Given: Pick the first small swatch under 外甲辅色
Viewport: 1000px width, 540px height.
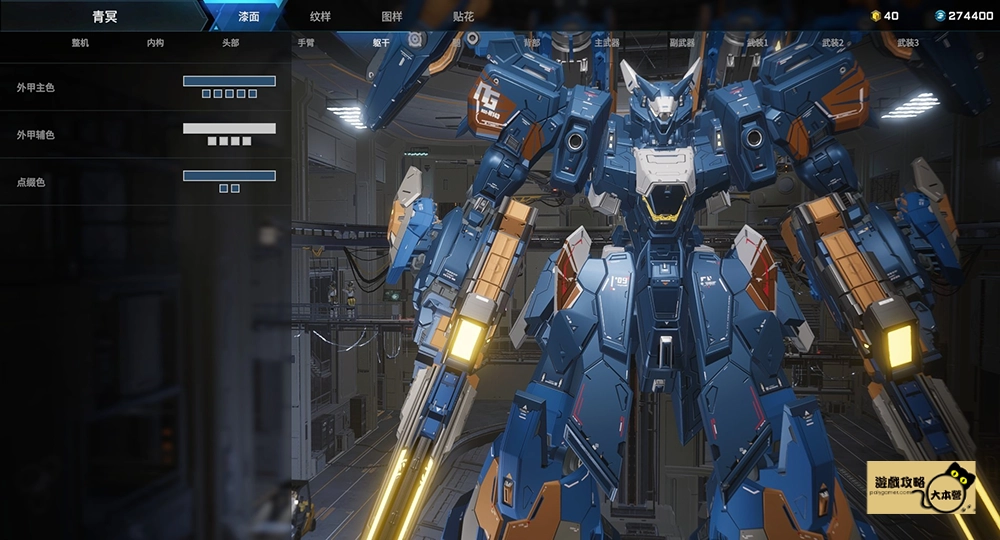Looking at the screenshot, I should (212, 141).
